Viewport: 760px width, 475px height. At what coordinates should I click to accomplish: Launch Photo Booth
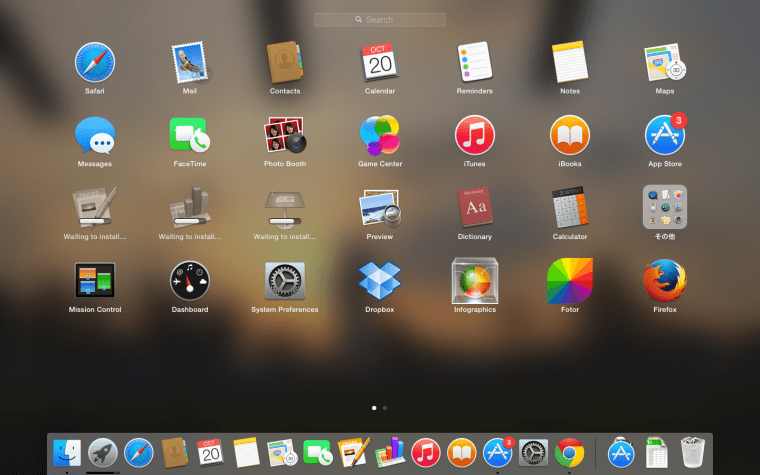285,135
